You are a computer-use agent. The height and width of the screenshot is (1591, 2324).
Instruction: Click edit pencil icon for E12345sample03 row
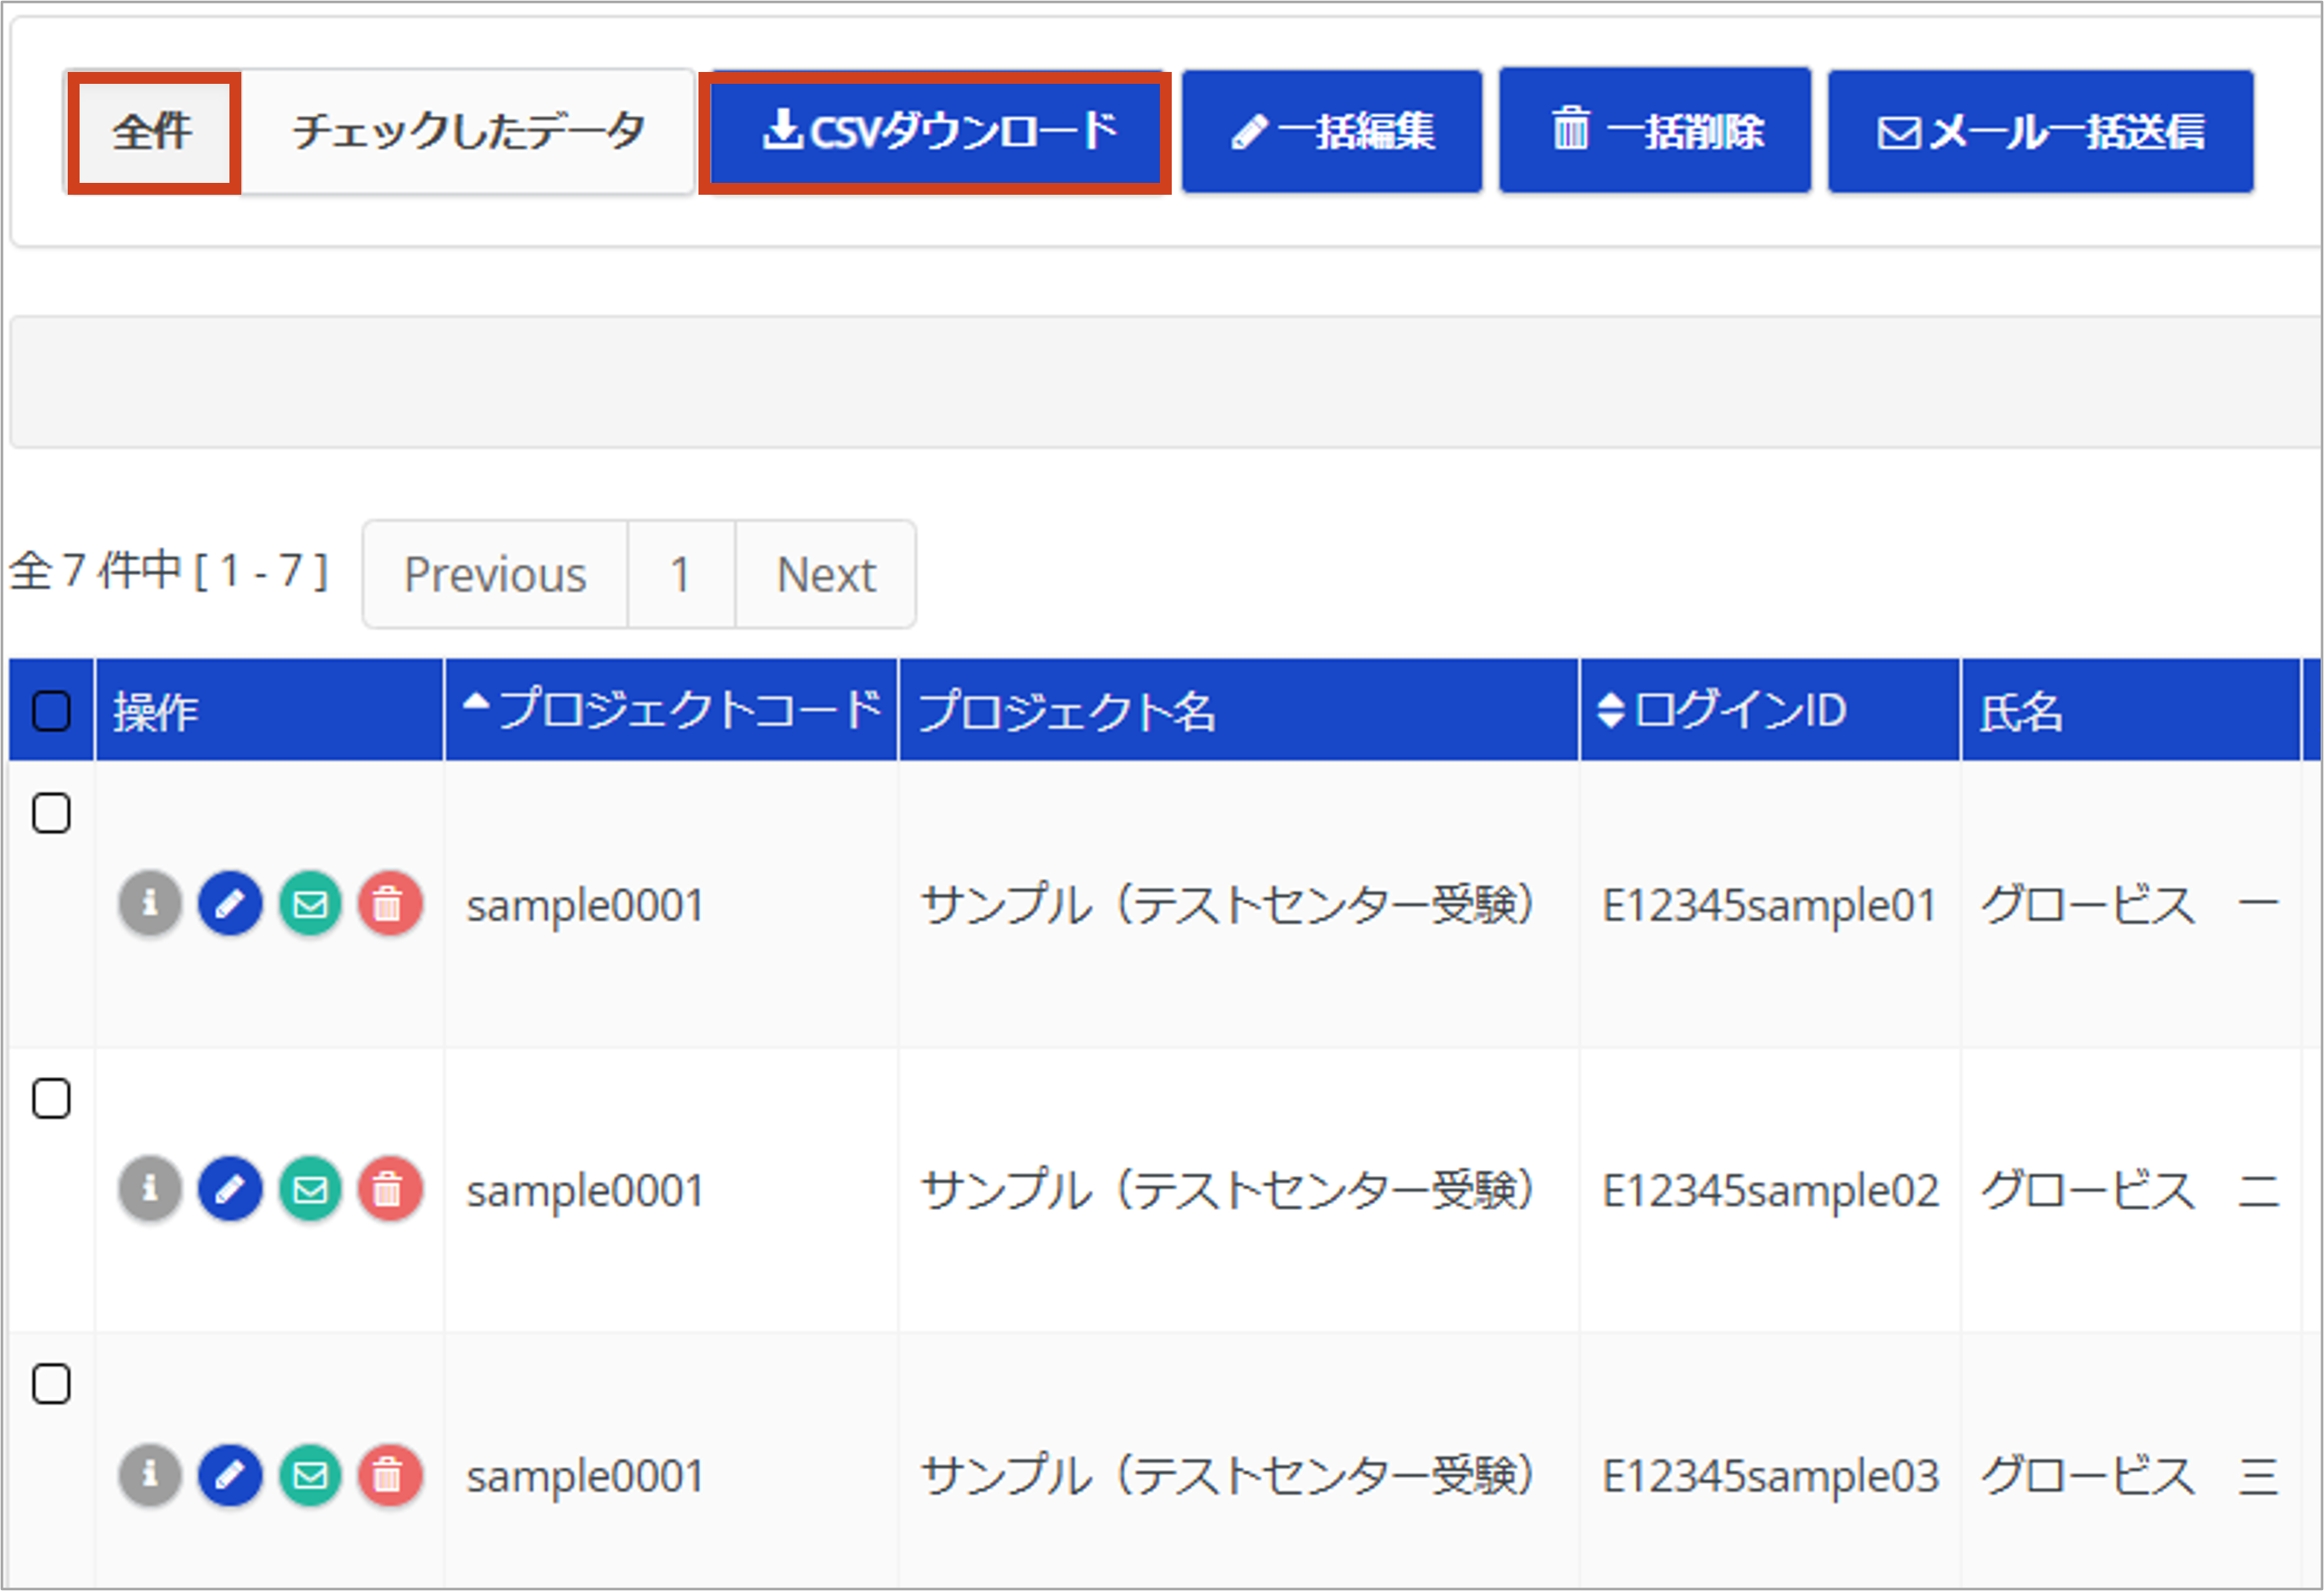click(x=230, y=1475)
